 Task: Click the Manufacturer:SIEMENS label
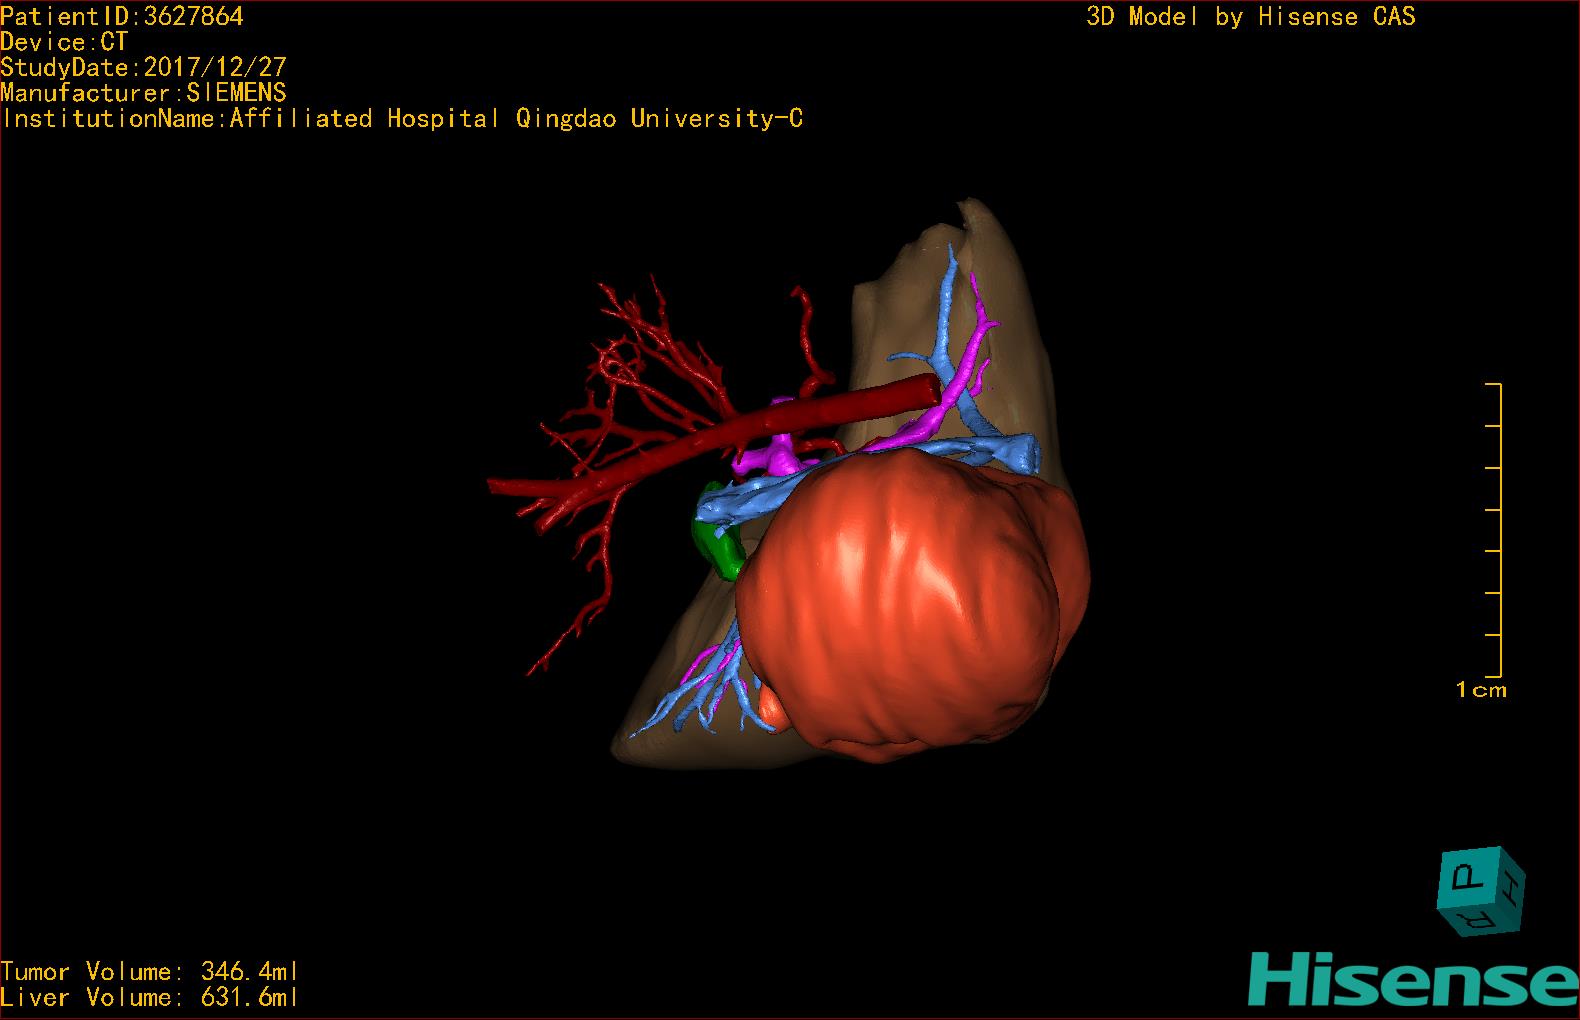click(x=144, y=93)
